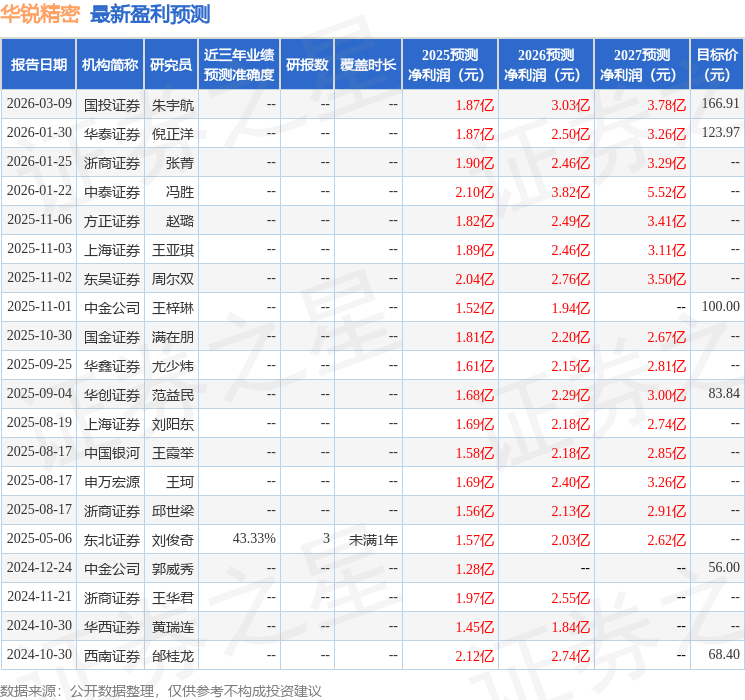
Task: Select the 机构简称 column header
Action: click(x=110, y=65)
